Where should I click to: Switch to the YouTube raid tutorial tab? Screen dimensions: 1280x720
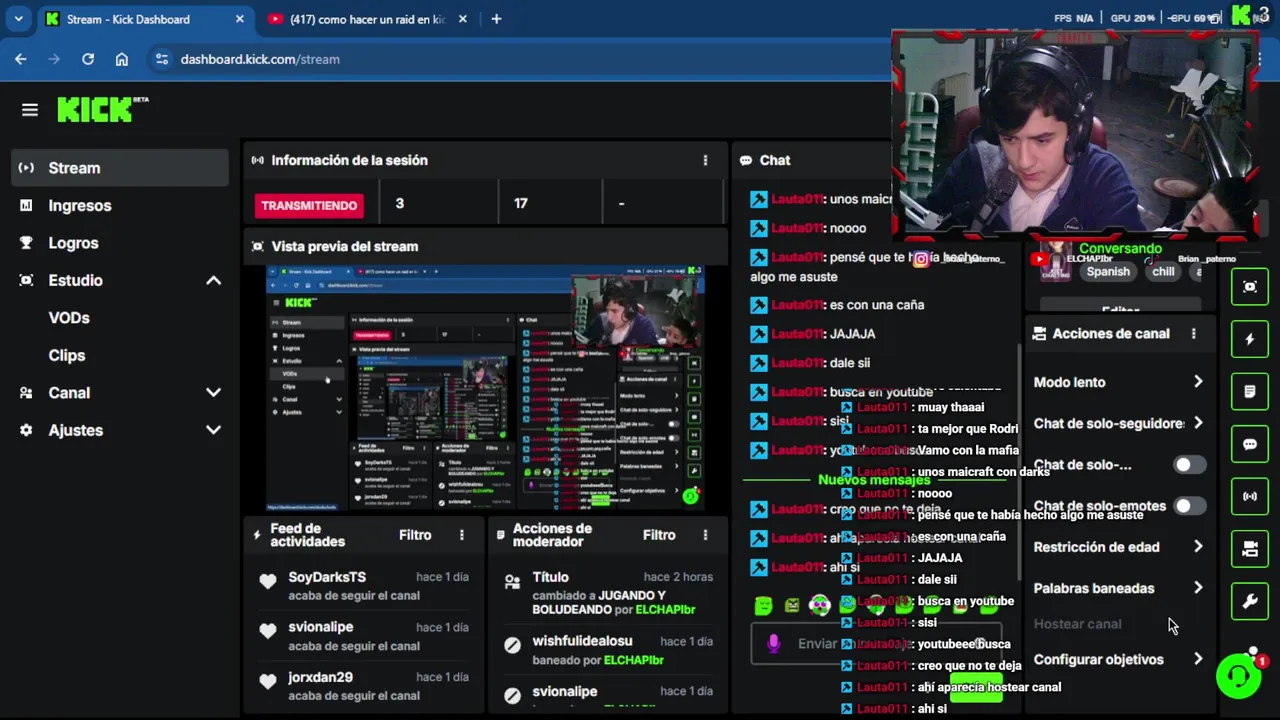(x=366, y=19)
